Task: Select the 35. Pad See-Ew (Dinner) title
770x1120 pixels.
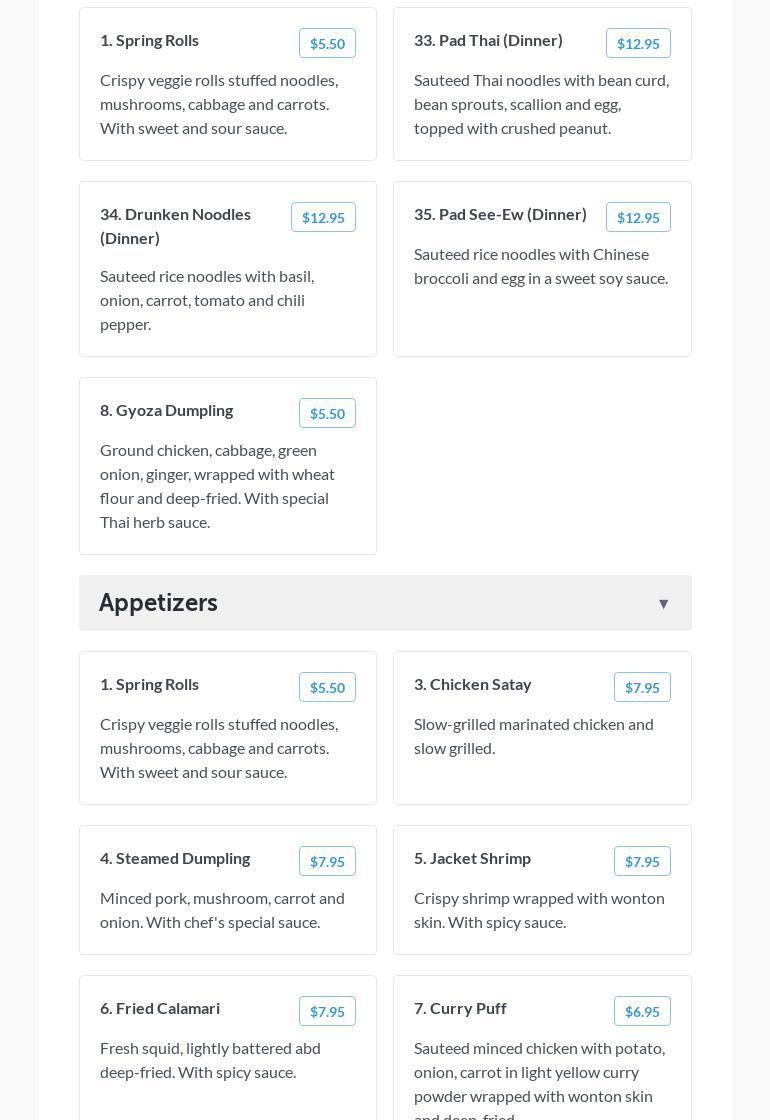Action: pos(500,214)
